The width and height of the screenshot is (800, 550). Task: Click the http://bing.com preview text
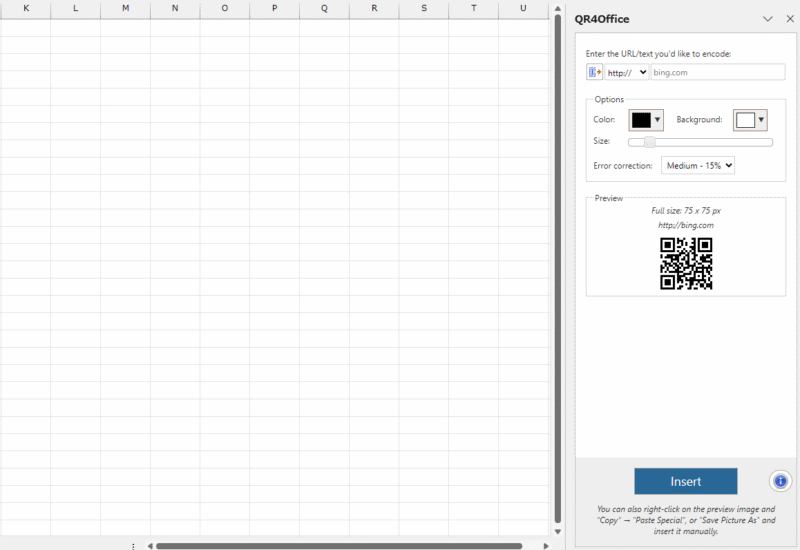[x=686, y=225]
